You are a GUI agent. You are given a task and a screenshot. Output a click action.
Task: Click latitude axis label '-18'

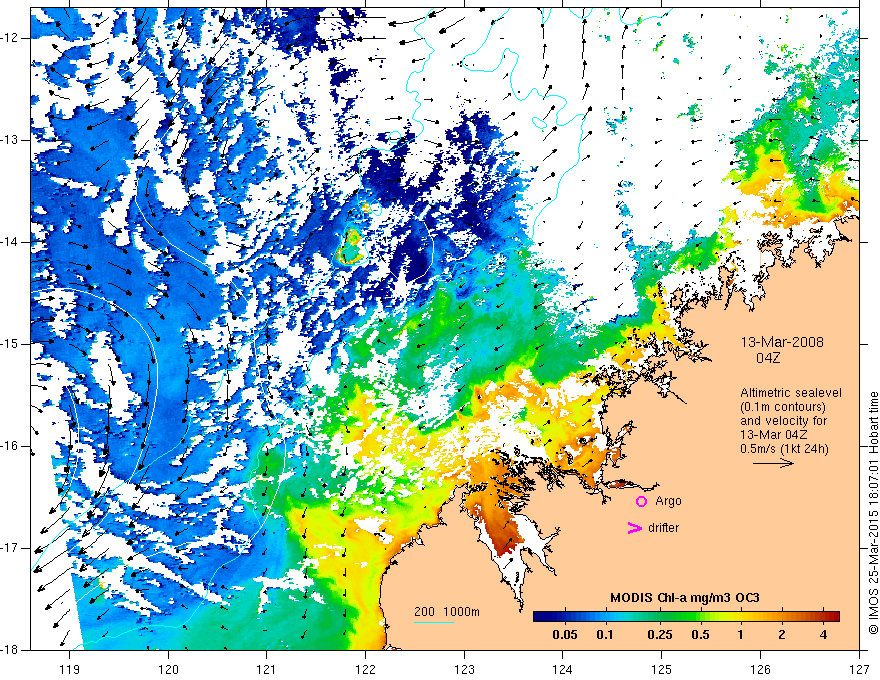point(11,650)
